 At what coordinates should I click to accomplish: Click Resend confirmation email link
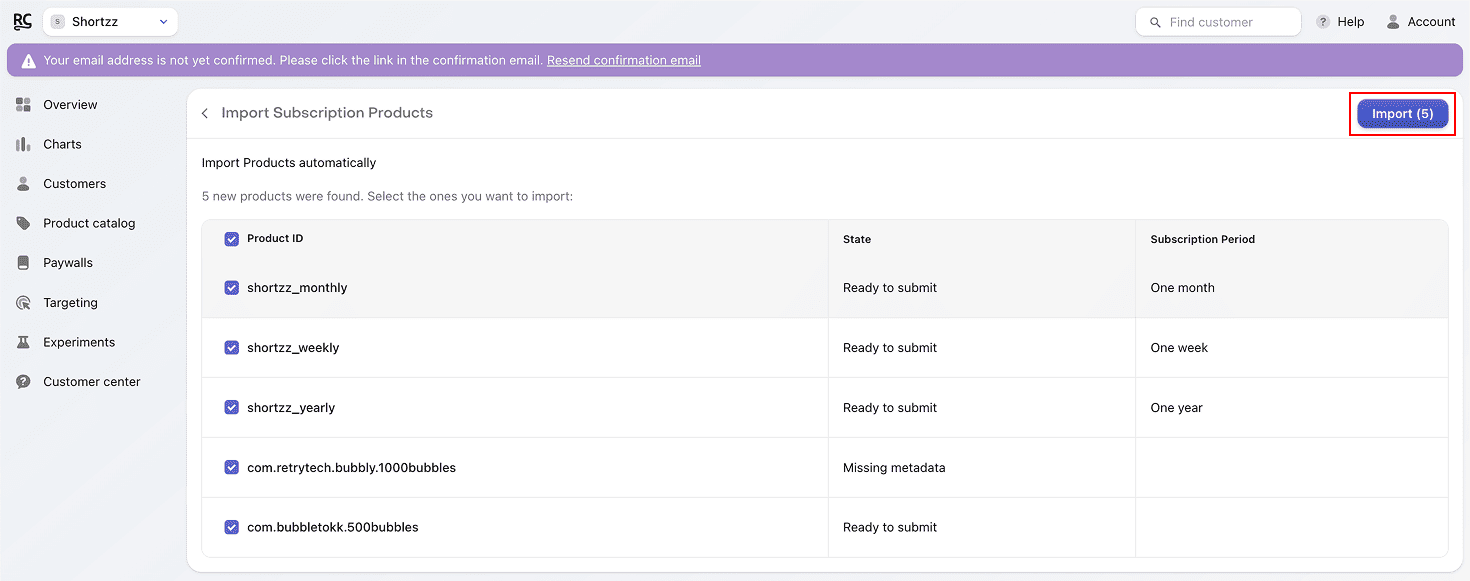[623, 60]
